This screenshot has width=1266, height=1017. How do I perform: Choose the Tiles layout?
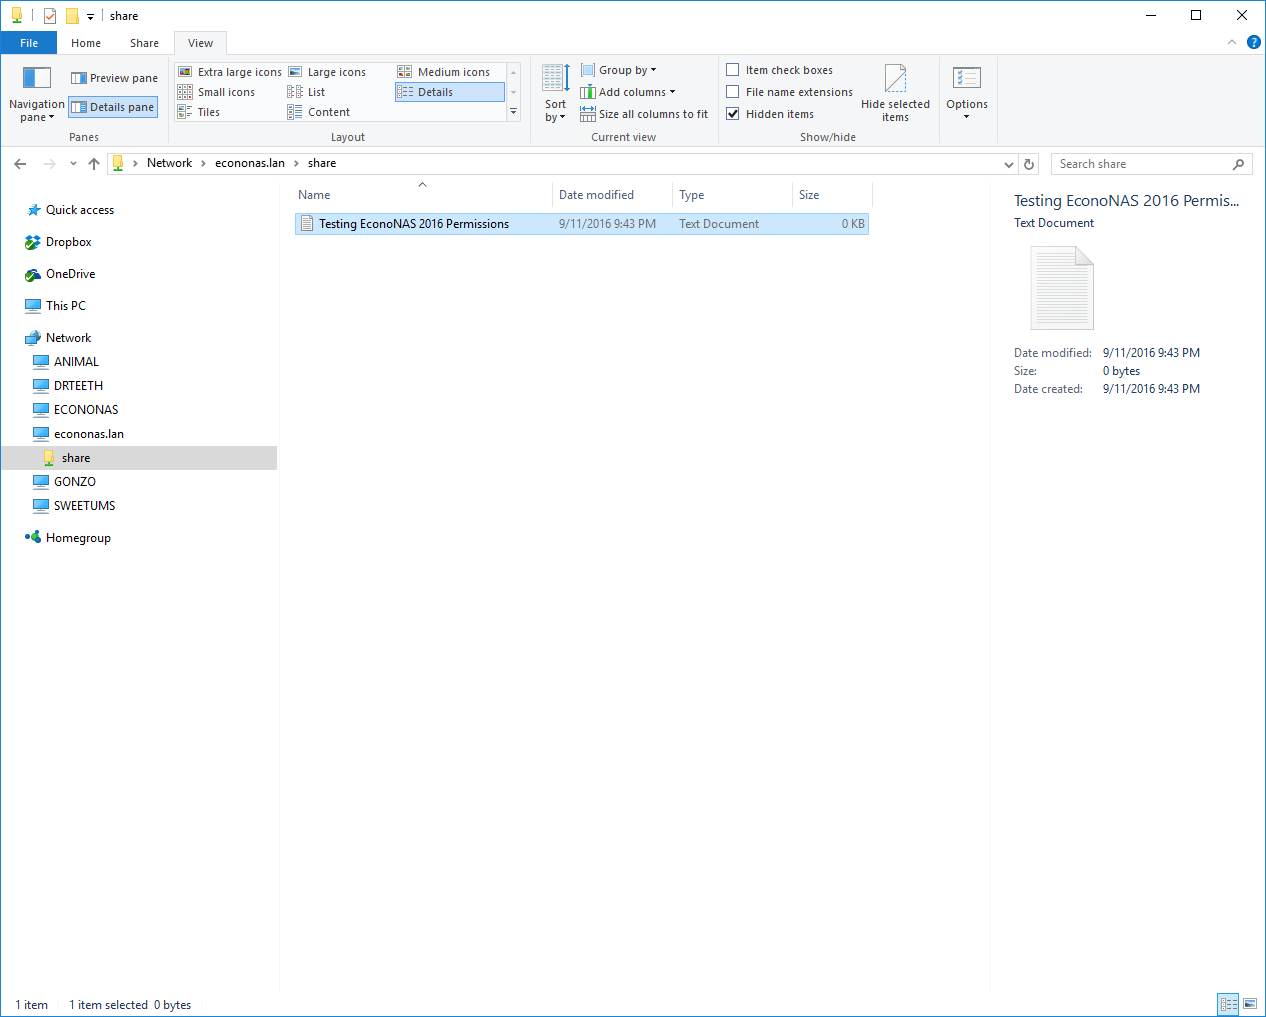click(200, 112)
